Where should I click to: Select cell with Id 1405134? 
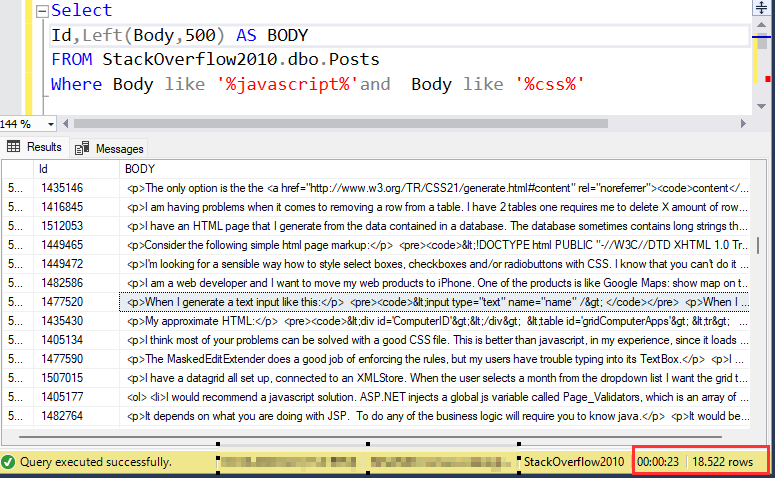(x=77, y=340)
